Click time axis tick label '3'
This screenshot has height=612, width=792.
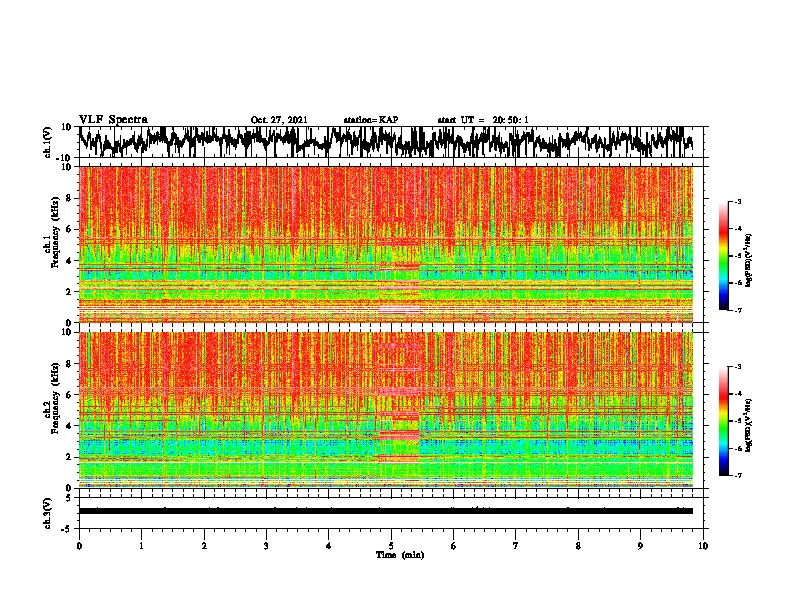click(266, 546)
